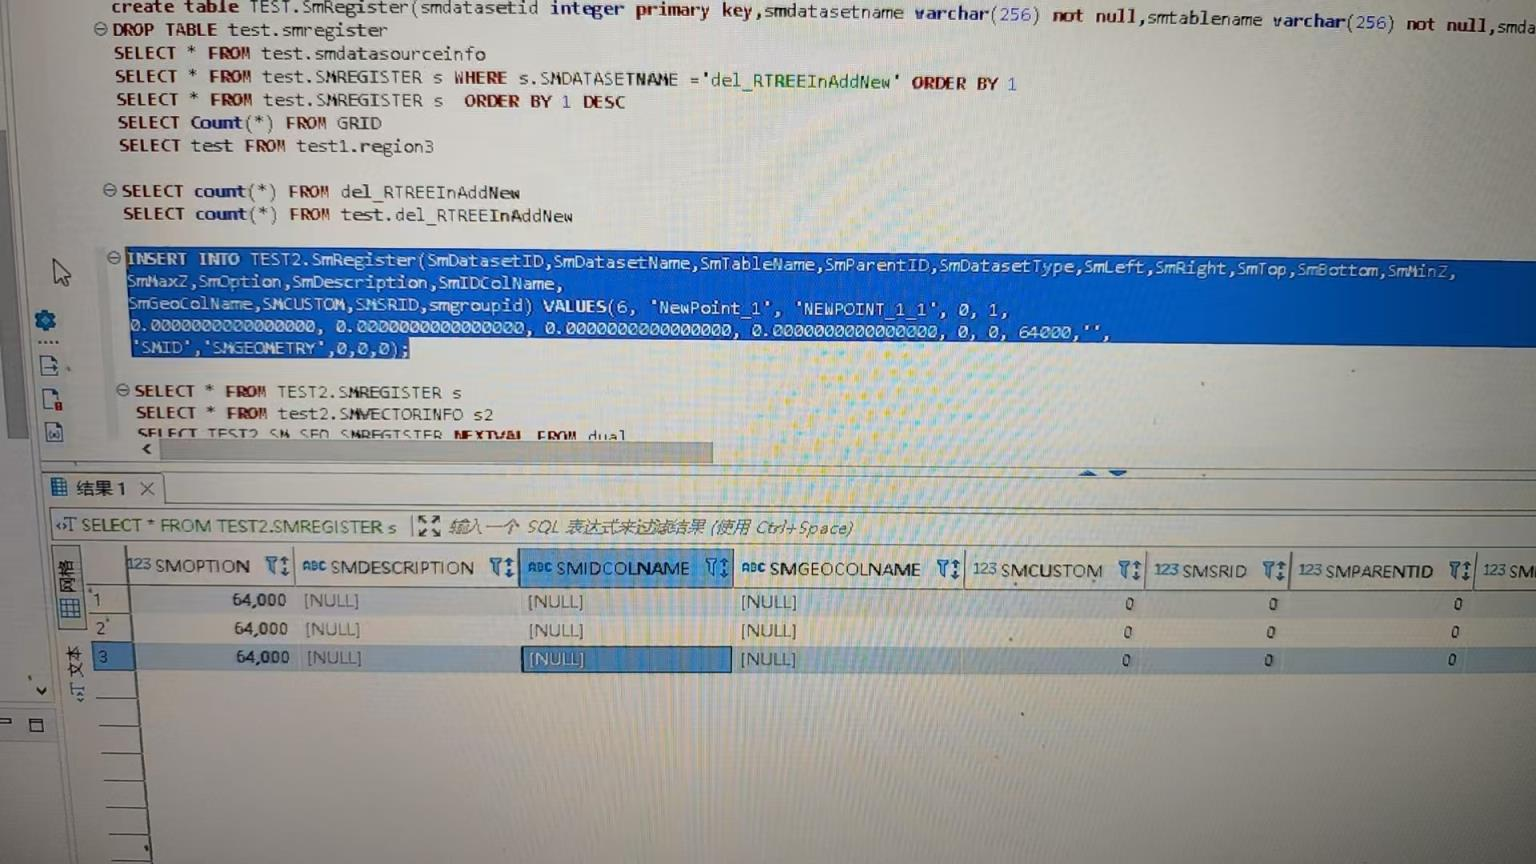
Task: Collapse the SELECT count(*) statement fold marker
Action: 110,190
